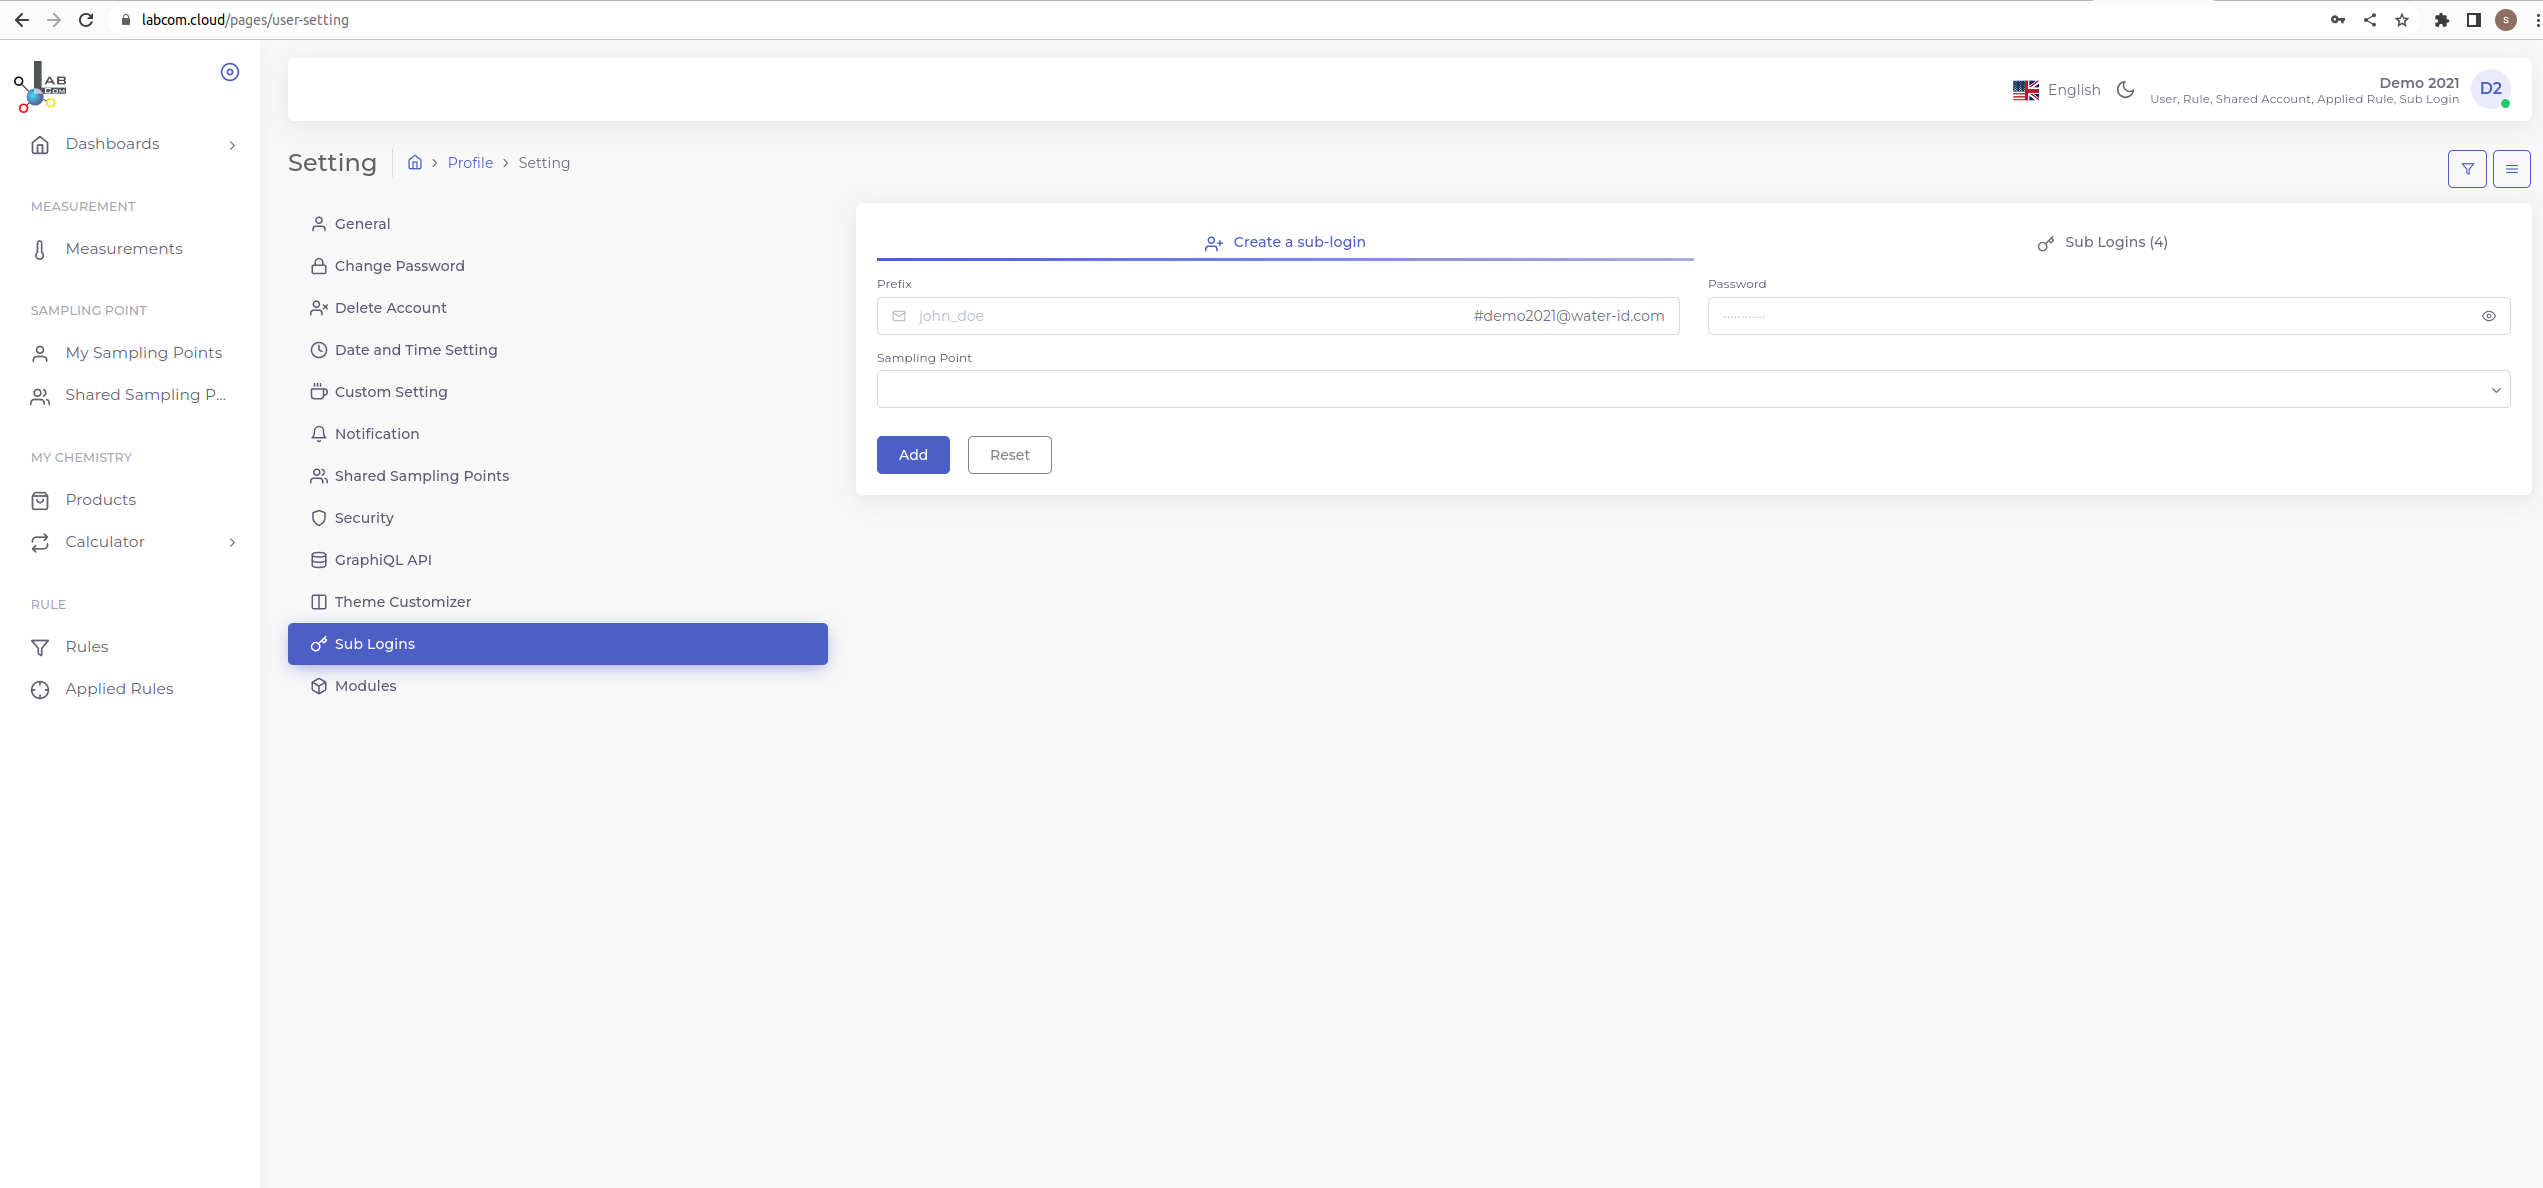Switch to Sub Logins (4) tab
Screen dimensions: 2543x1188
click(x=2102, y=242)
